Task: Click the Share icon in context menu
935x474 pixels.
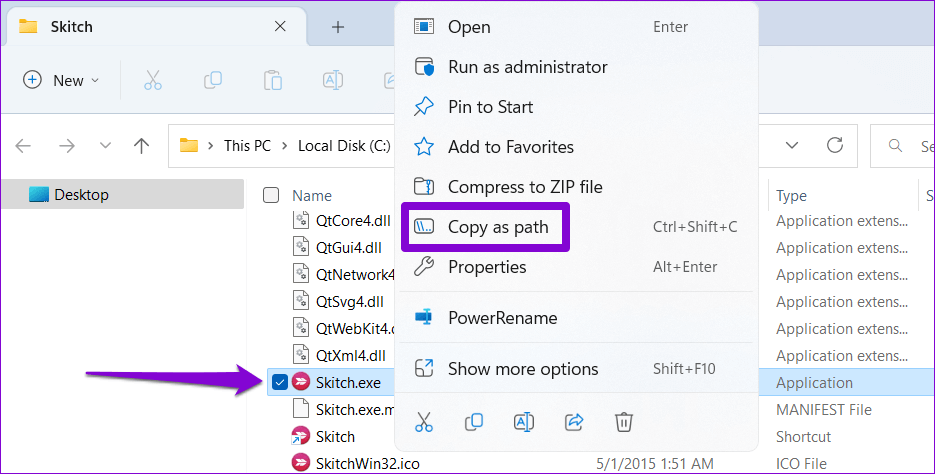Action: (x=574, y=422)
